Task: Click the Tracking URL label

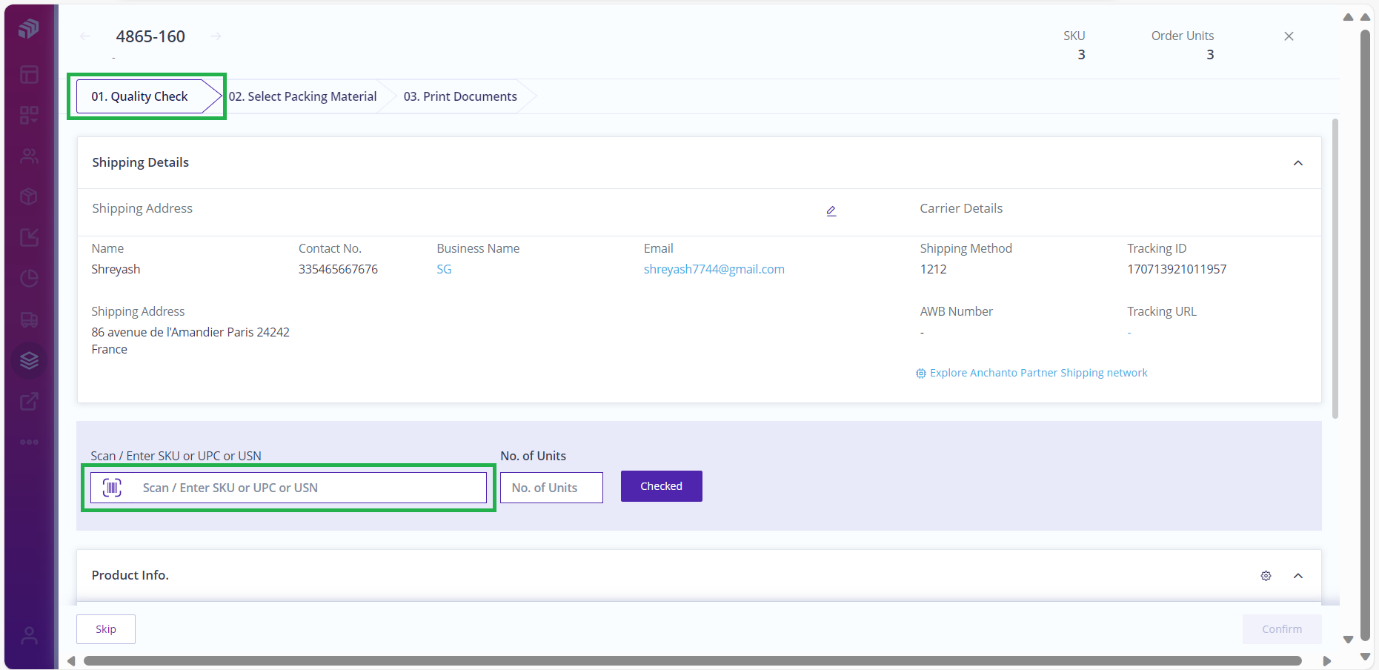Action: coord(1162,312)
